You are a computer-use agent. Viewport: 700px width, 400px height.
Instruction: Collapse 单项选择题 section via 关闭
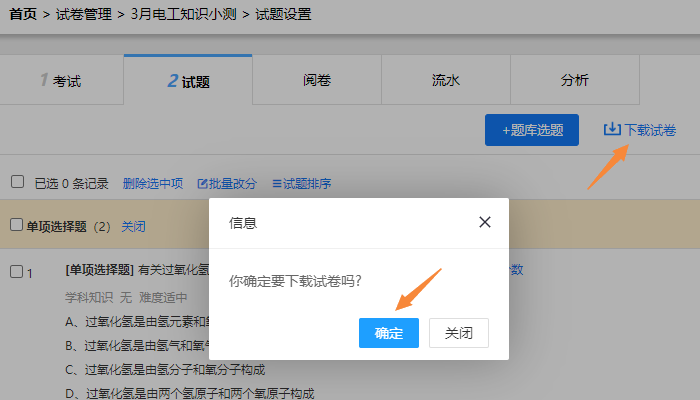133,226
